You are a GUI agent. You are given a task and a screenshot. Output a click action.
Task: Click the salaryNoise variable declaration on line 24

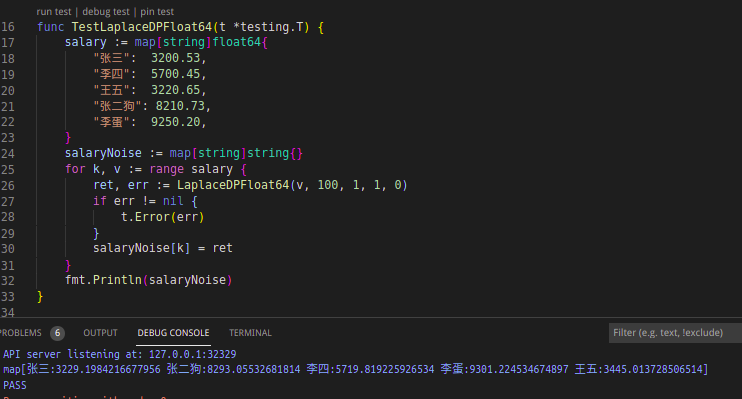pyautogui.click(x=103, y=153)
